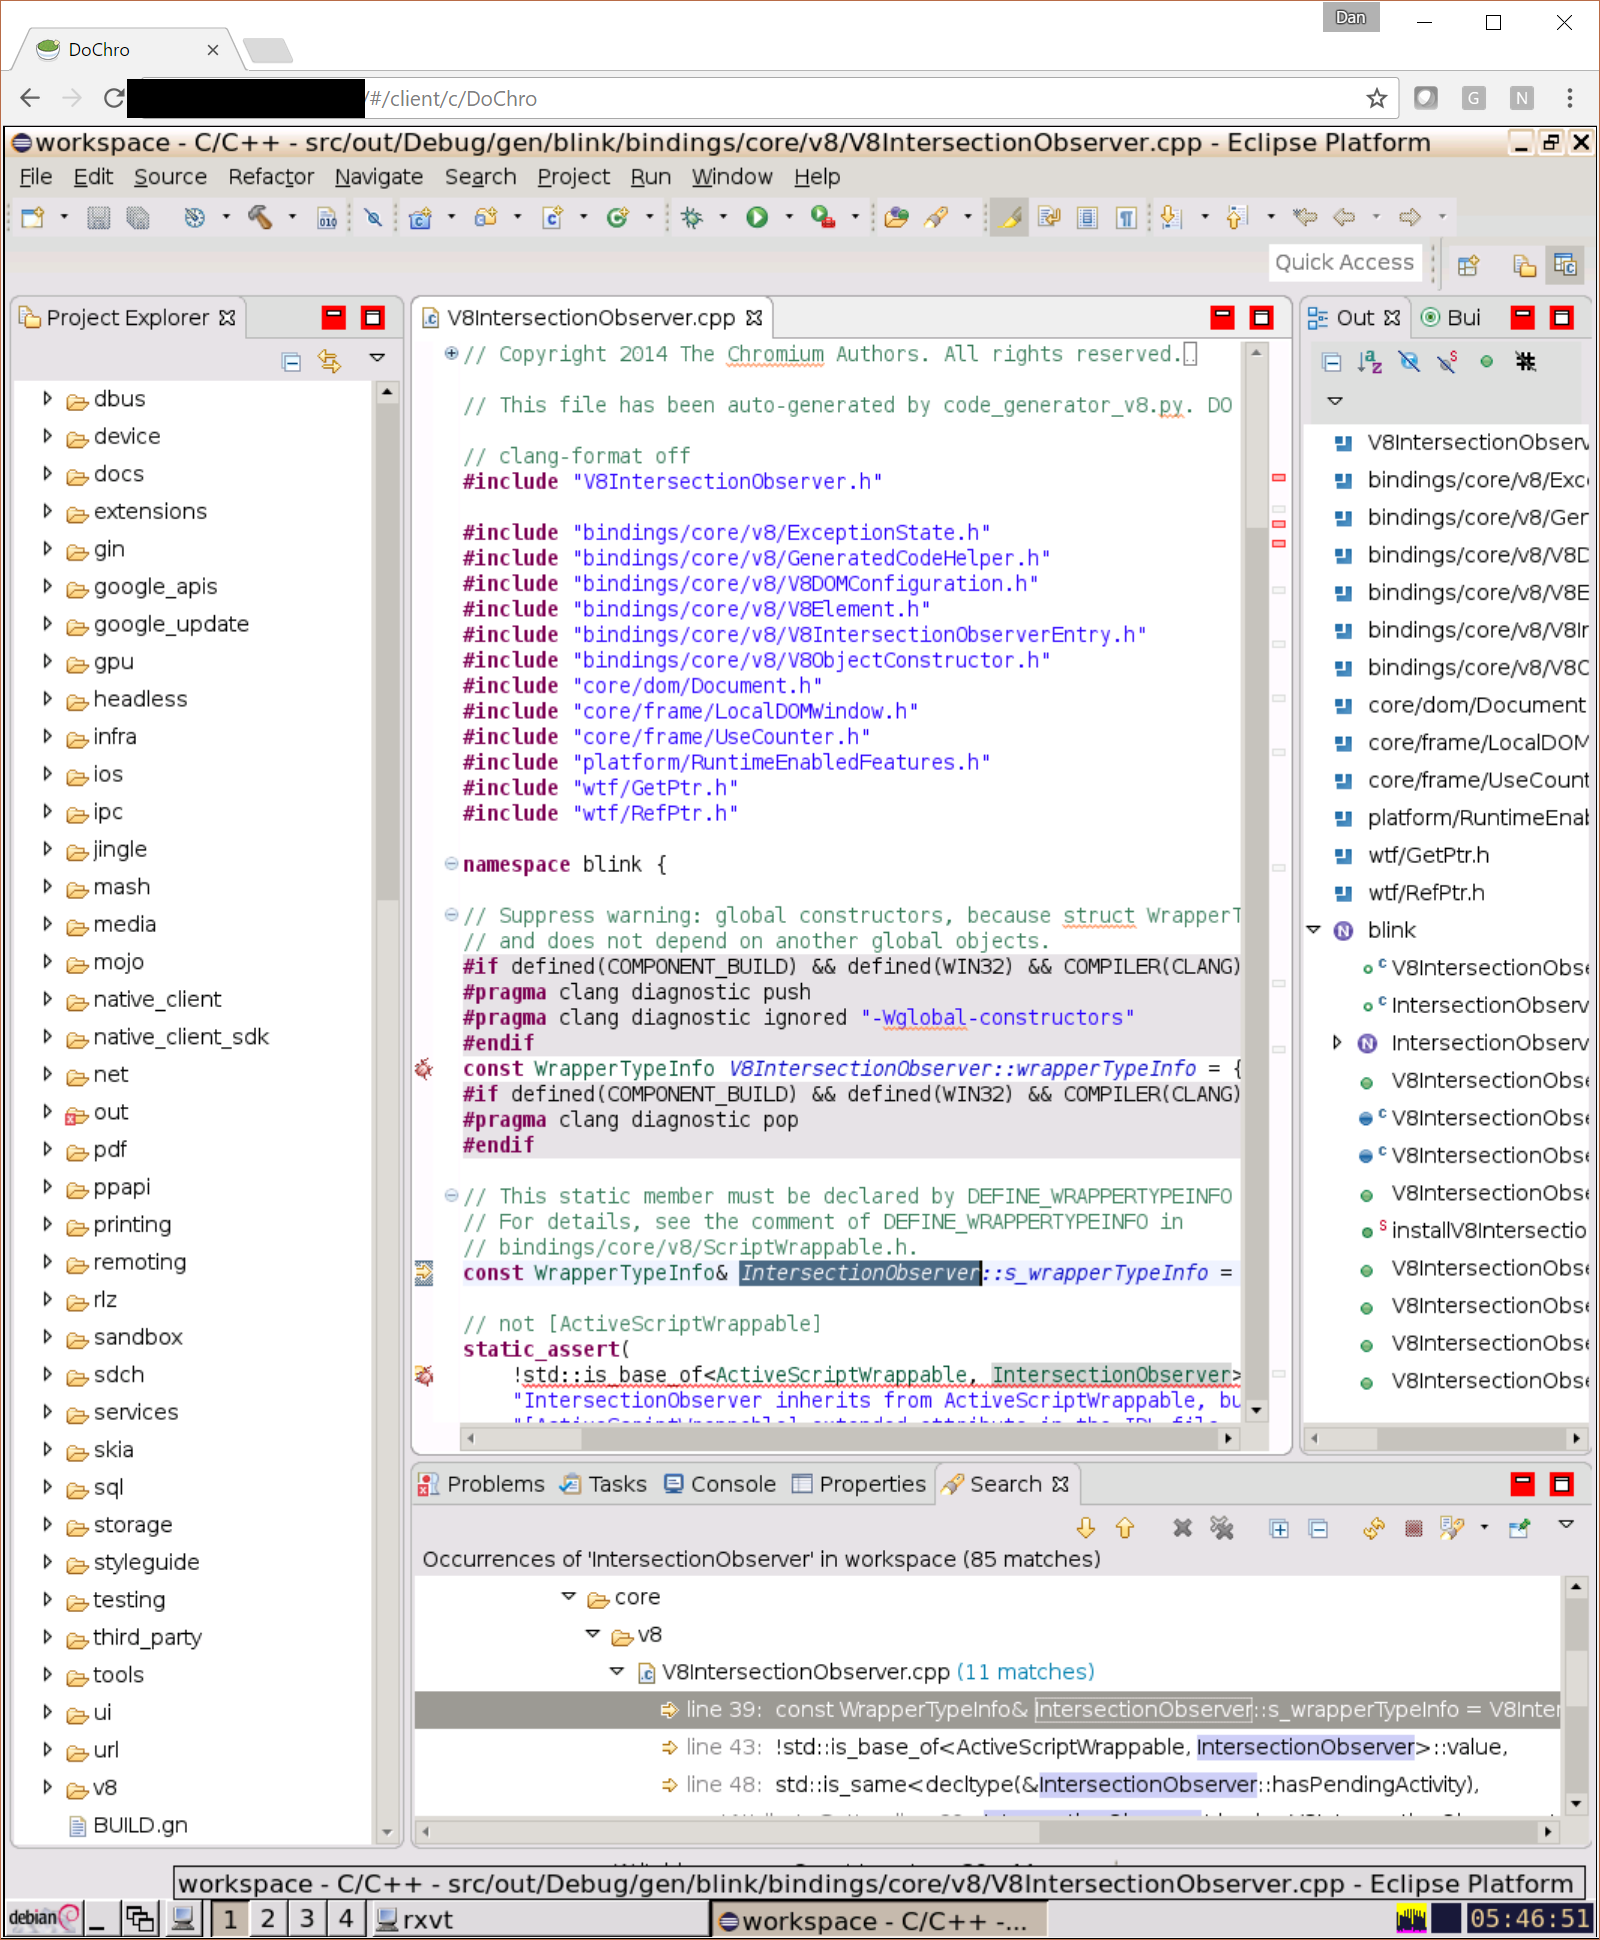
Task: Click the Search view horizontal scrollbar
Action: (987, 1832)
